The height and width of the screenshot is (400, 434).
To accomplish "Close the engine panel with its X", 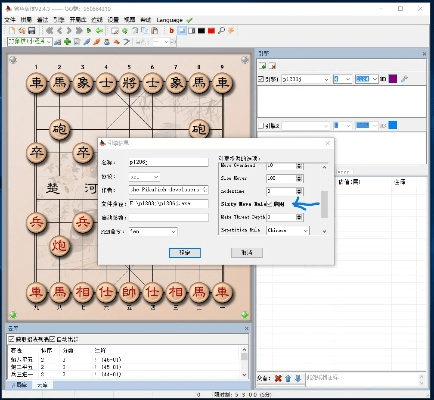I will point(424,53).
